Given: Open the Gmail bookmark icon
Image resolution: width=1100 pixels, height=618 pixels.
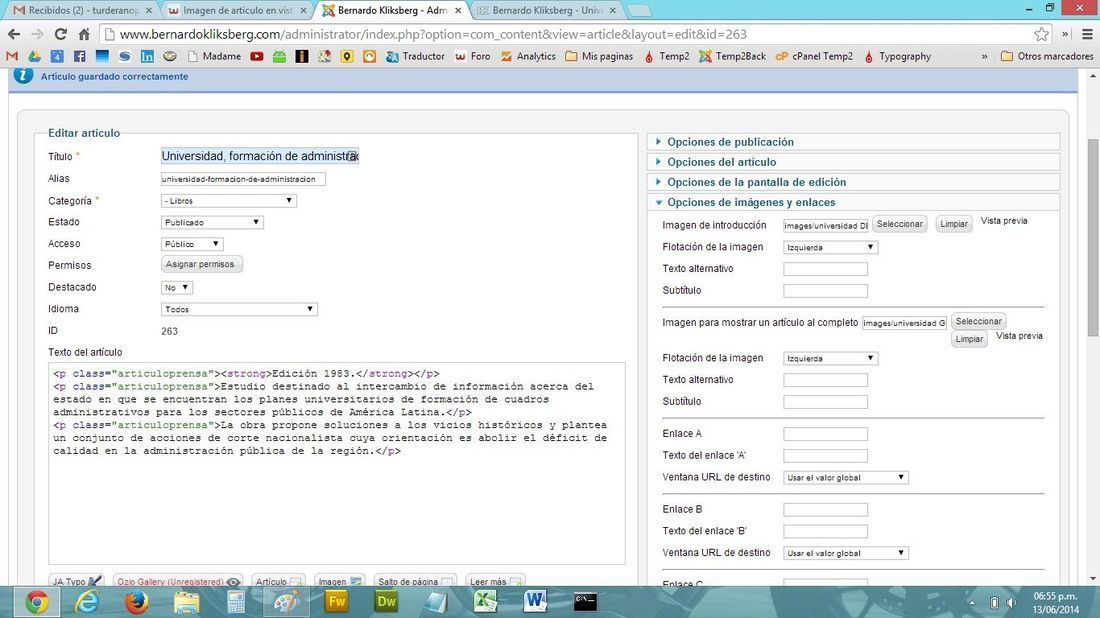Looking at the screenshot, I should click(11, 56).
